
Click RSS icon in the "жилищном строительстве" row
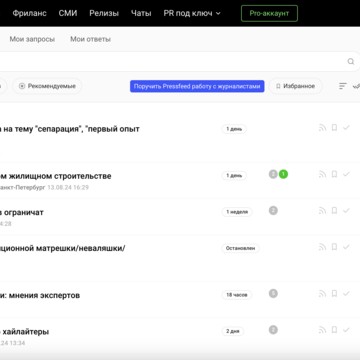point(322,174)
